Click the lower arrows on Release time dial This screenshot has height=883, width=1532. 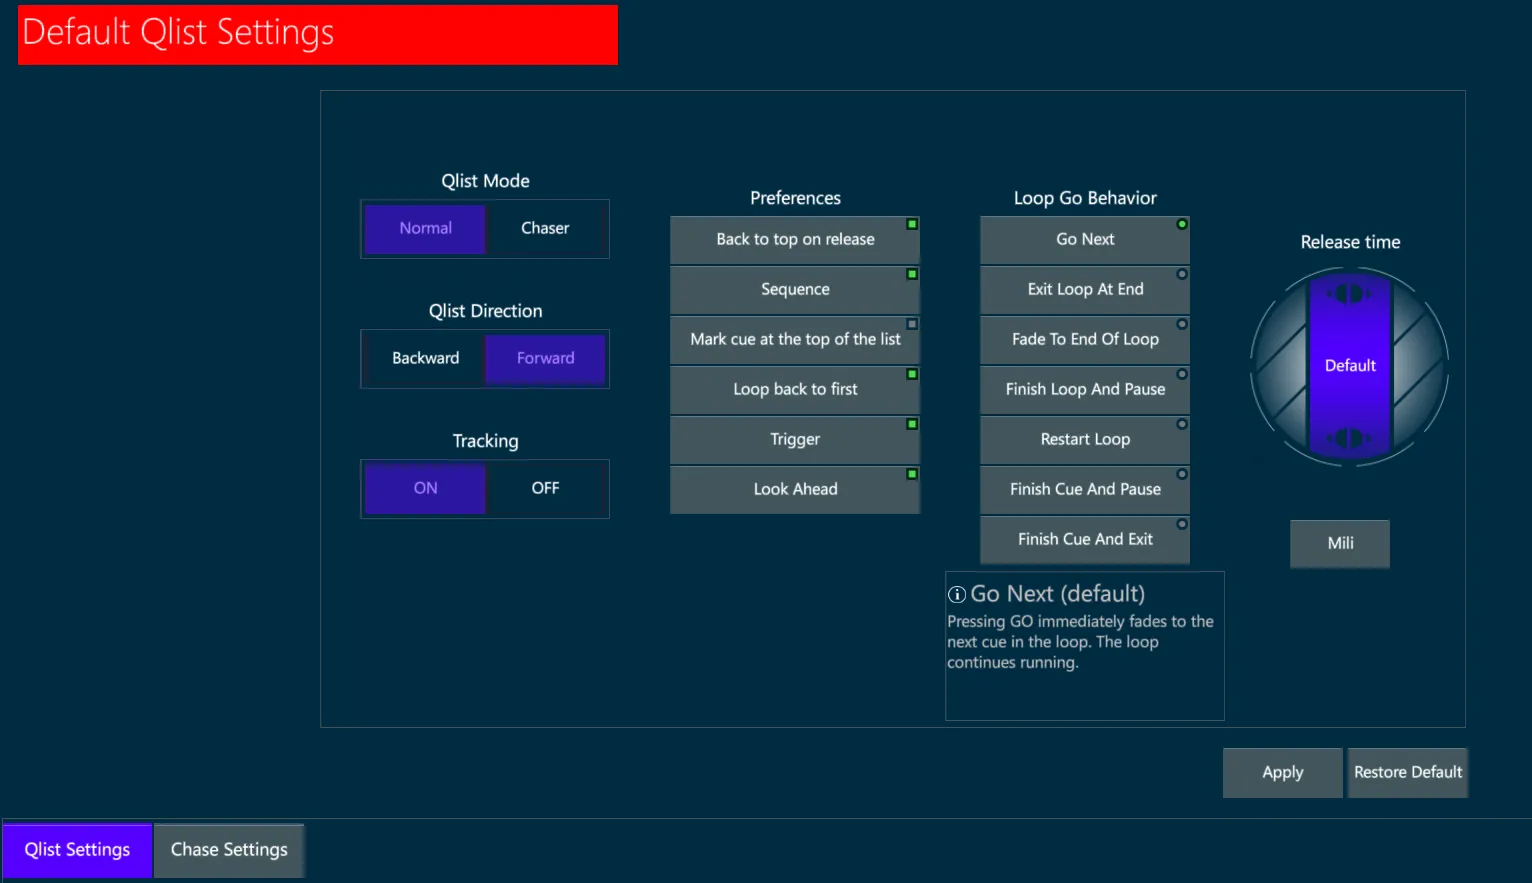[1349, 438]
